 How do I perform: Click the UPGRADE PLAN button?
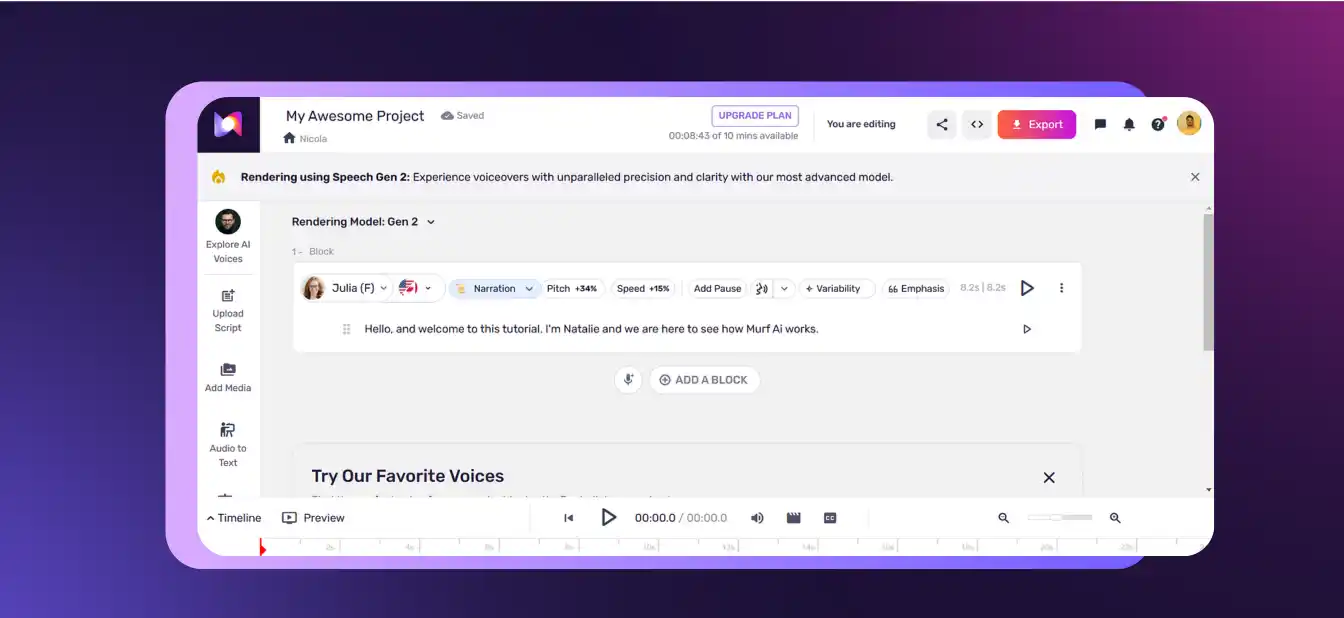[756, 116]
